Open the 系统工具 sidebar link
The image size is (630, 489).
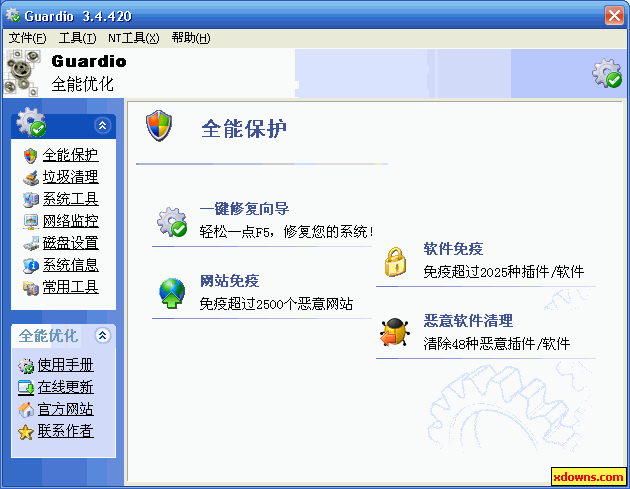coord(71,199)
